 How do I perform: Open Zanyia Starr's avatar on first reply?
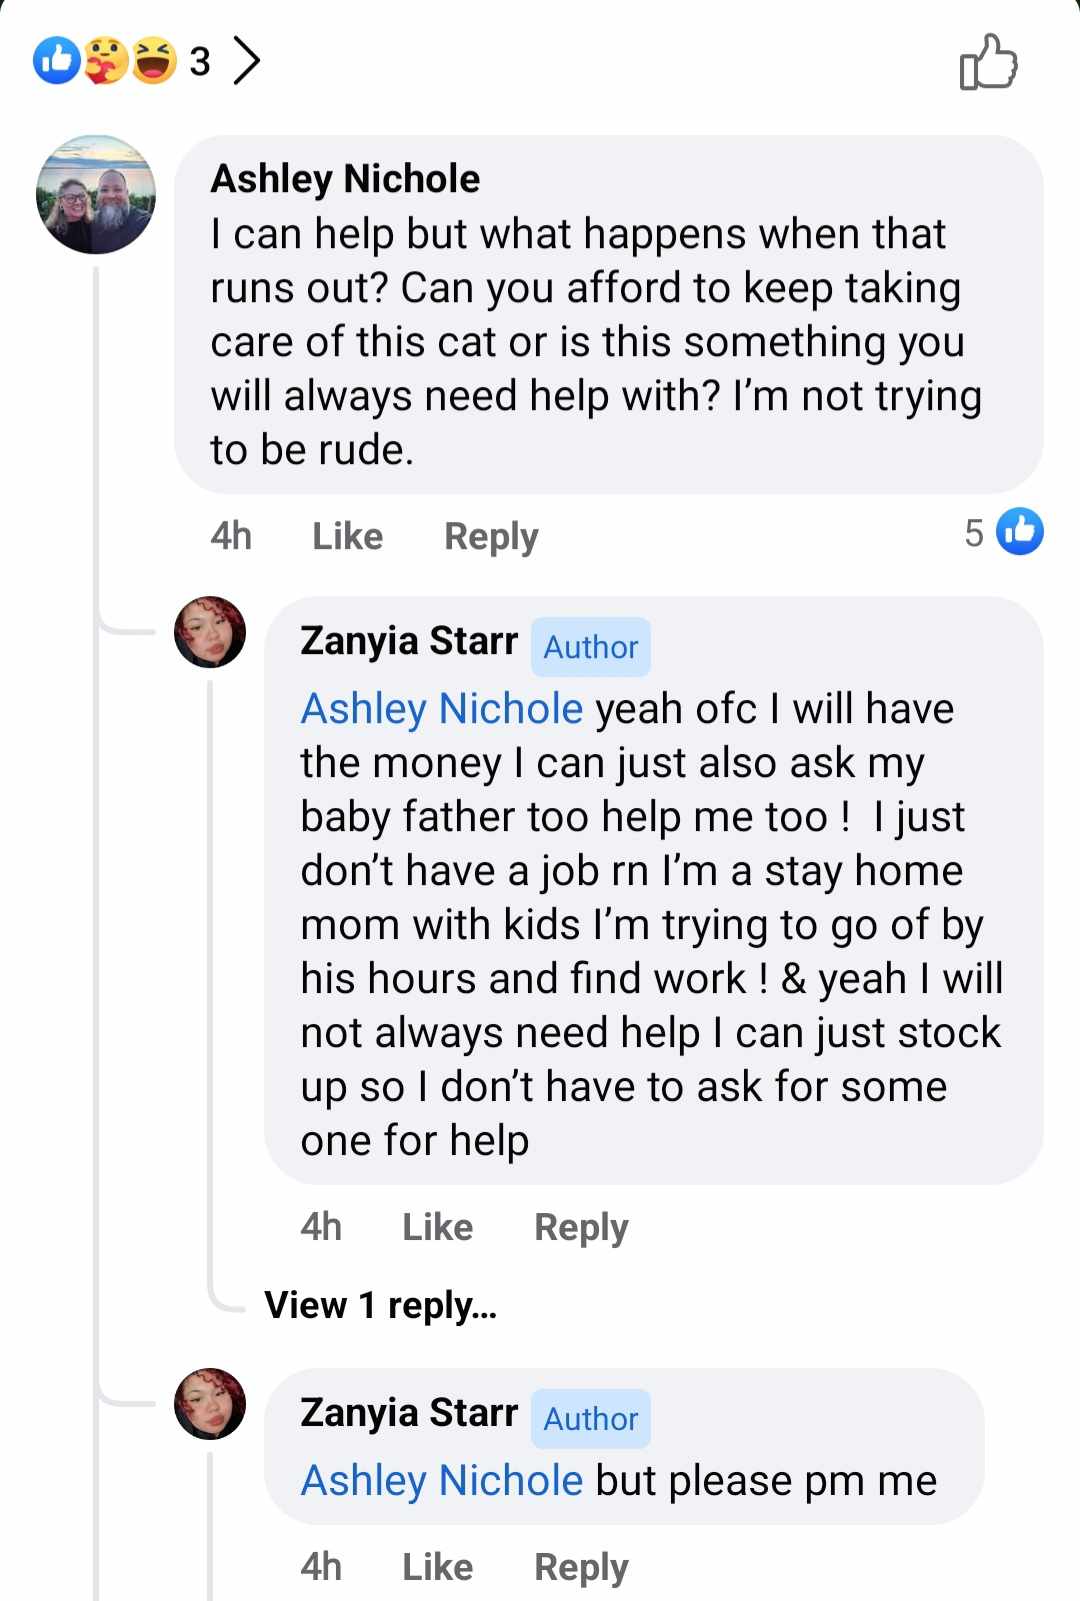210,632
